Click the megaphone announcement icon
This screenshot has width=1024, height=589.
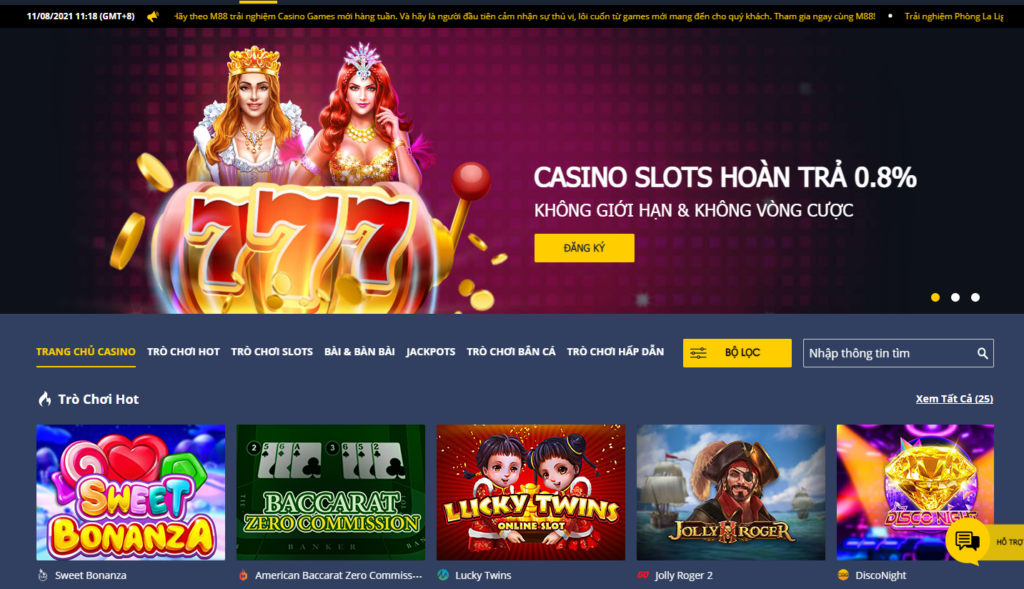[x=153, y=16]
